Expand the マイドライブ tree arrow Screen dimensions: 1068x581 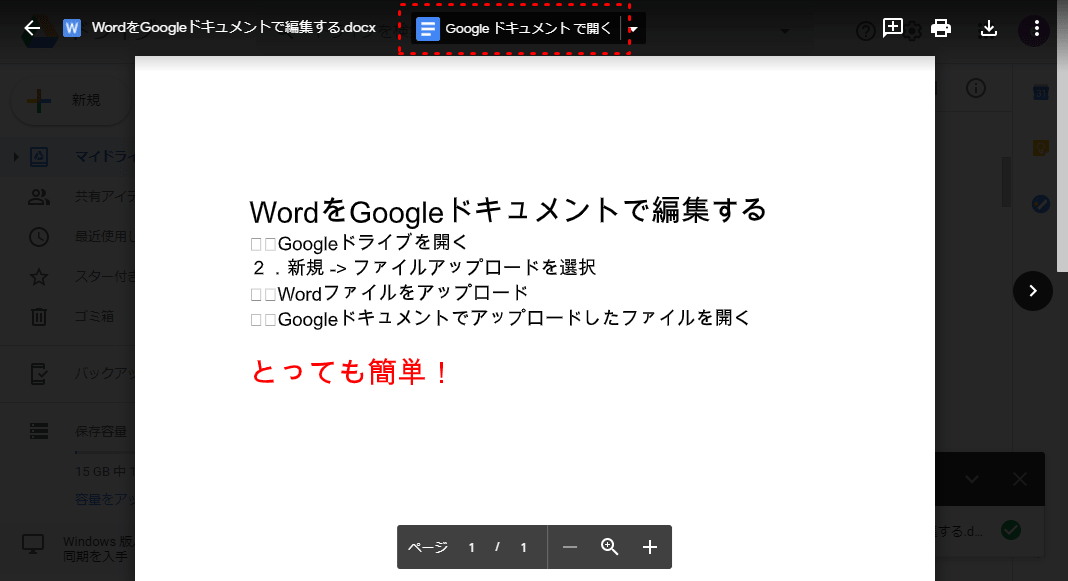(15, 157)
